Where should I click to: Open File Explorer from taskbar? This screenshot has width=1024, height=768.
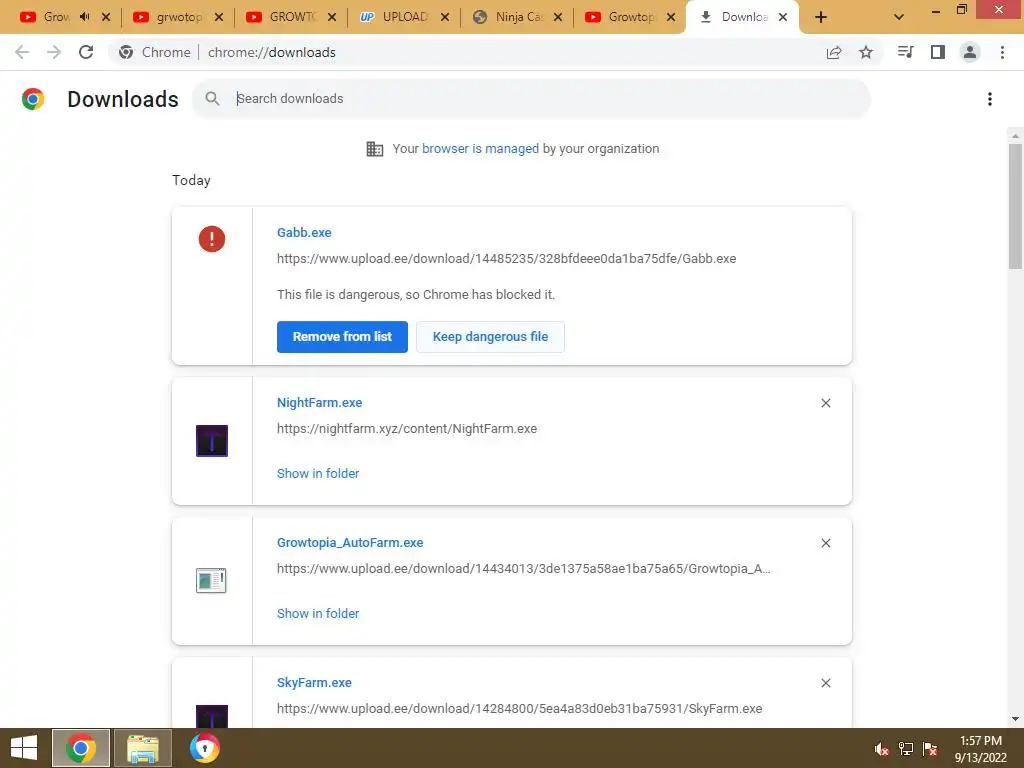coord(143,748)
